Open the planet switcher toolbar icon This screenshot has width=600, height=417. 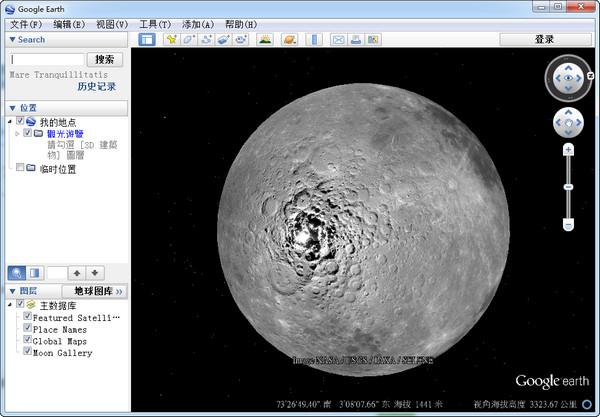click(289, 39)
